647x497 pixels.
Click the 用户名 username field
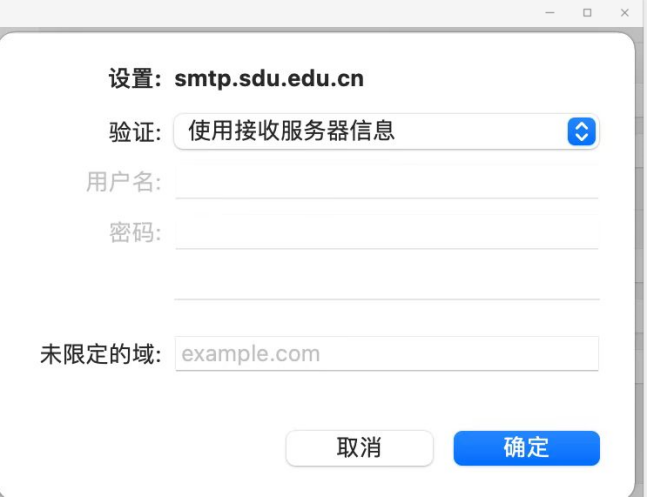[387, 182]
